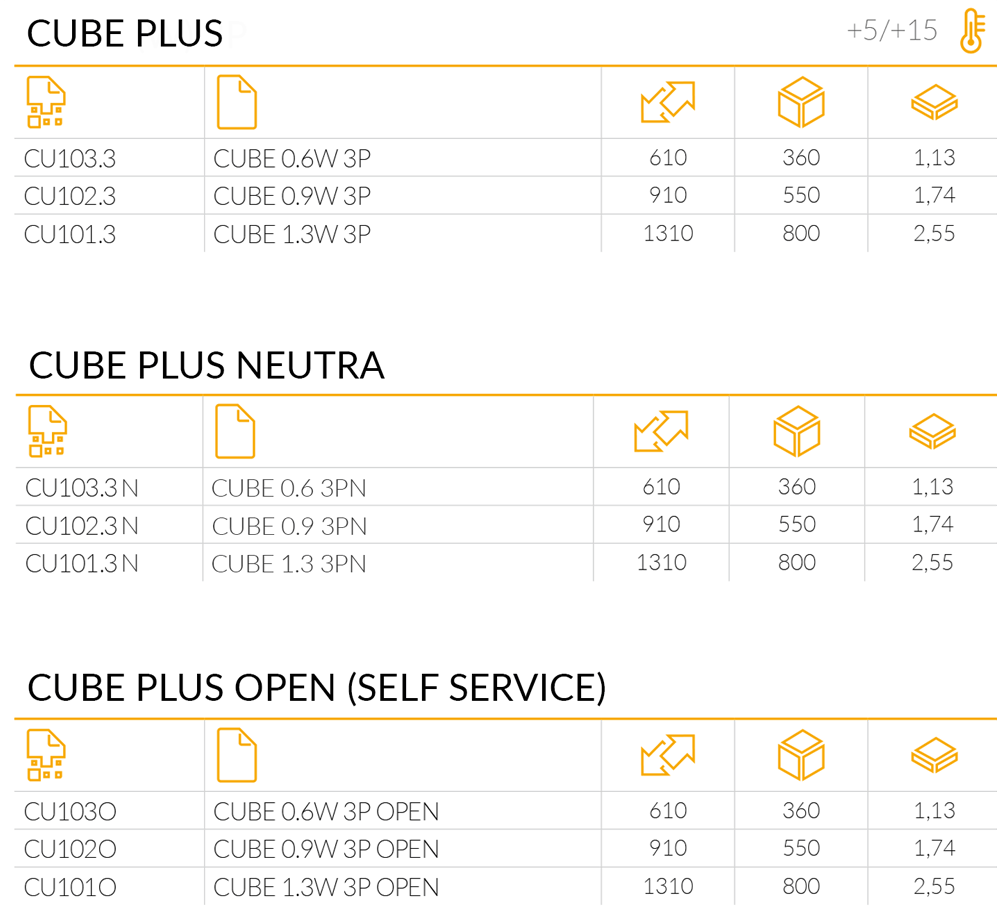Select the CU103.3 product code
1000x924 pixels.
coord(70,158)
